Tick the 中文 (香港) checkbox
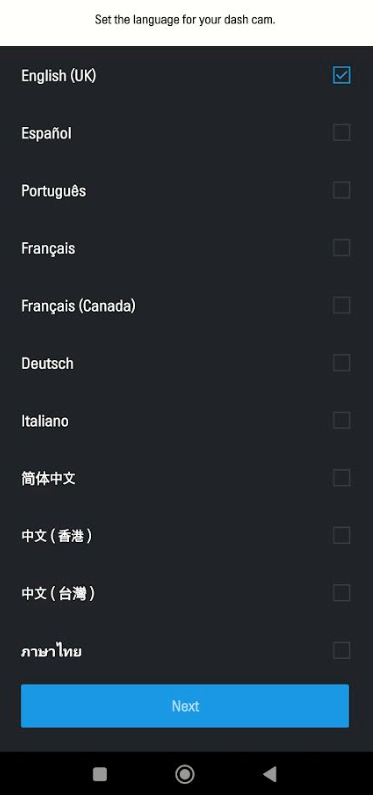The width and height of the screenshot is (373, 795). 342,535
